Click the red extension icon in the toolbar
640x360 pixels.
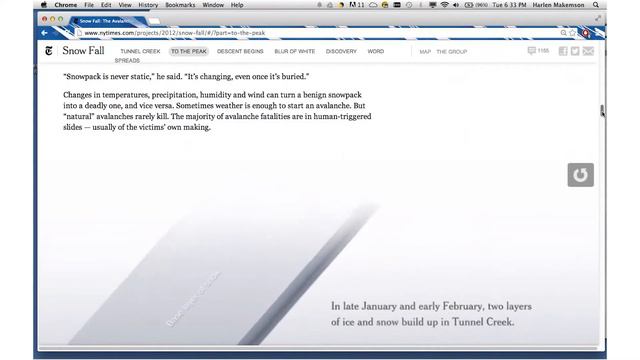[x=586, y=33]
